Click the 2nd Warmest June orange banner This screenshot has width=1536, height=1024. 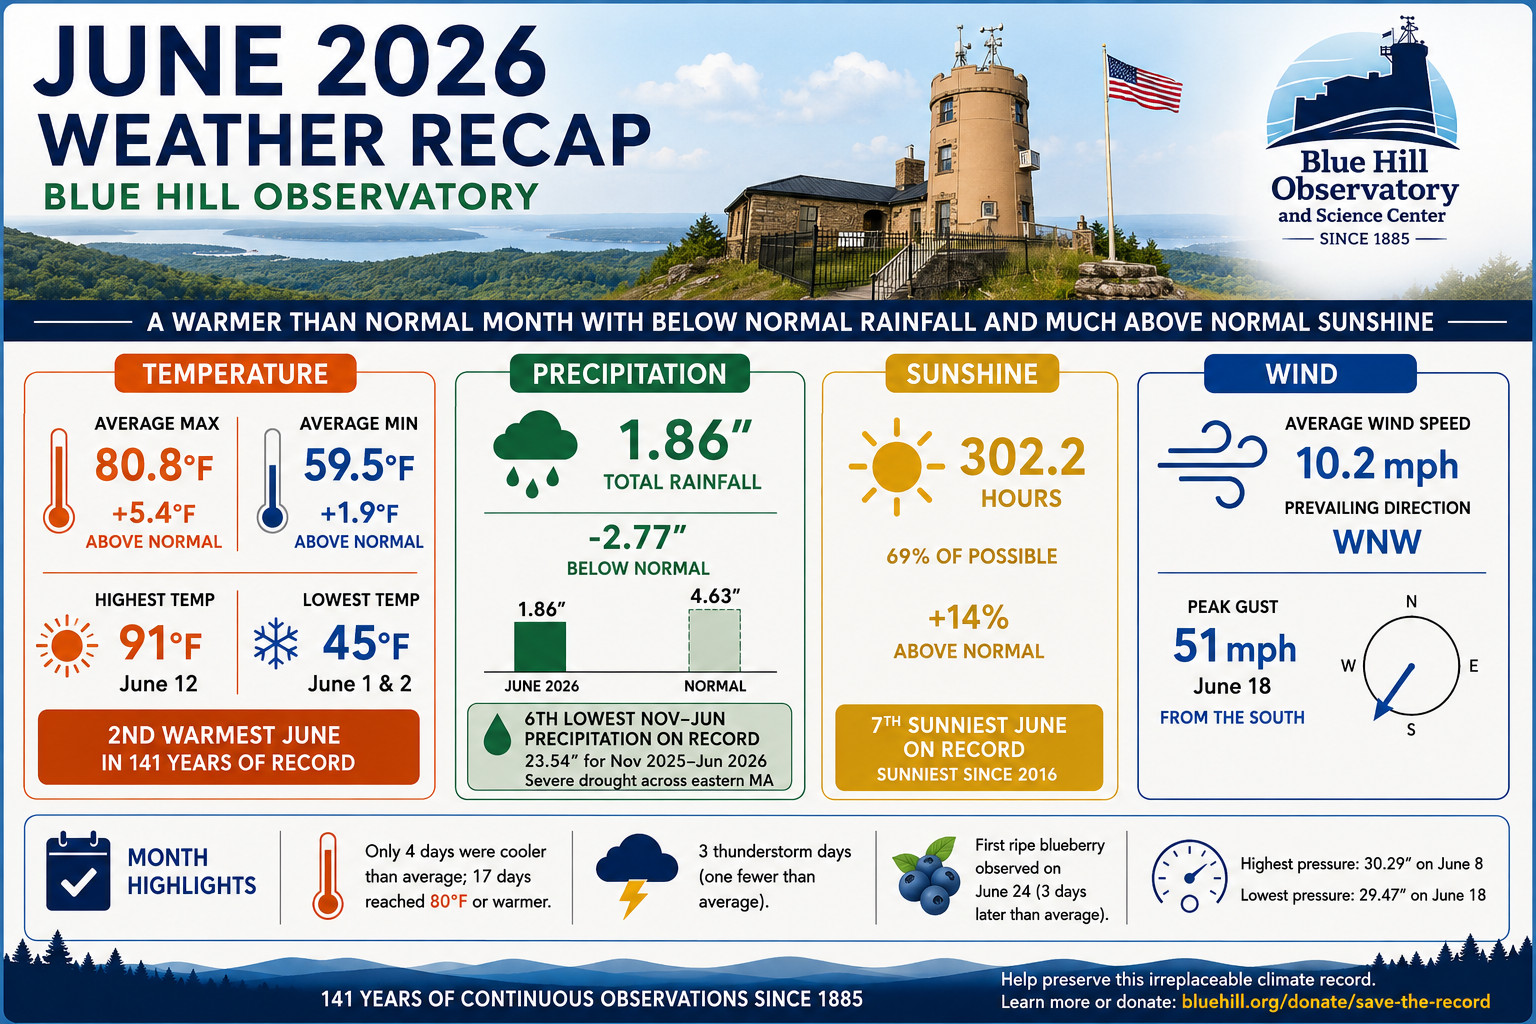pos(228,748)
